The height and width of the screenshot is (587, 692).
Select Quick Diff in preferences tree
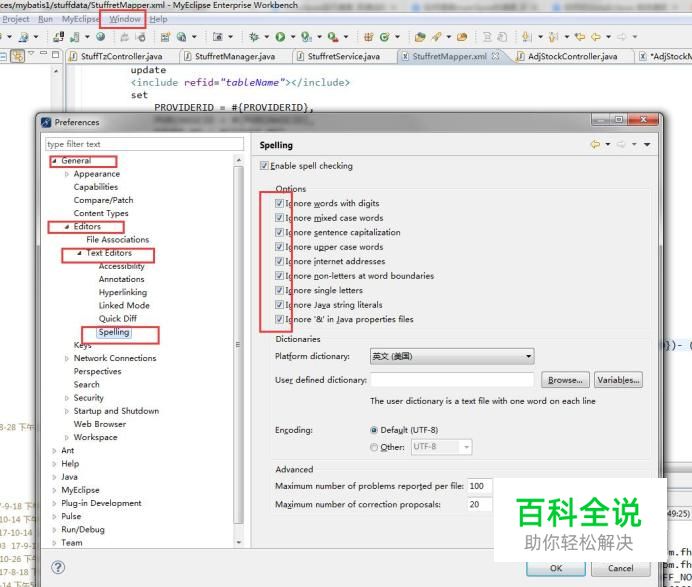(x=117, y=319)
